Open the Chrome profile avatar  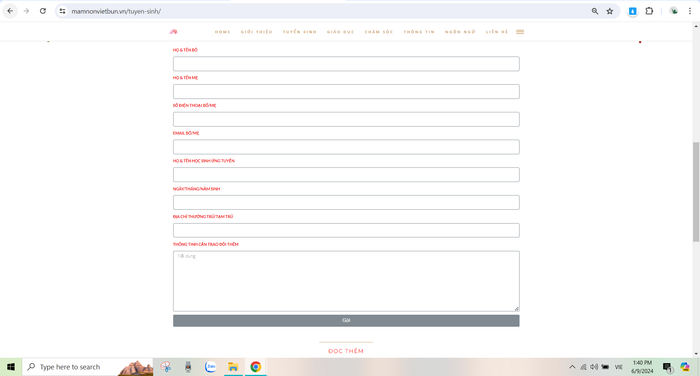[x=674, y=11]
